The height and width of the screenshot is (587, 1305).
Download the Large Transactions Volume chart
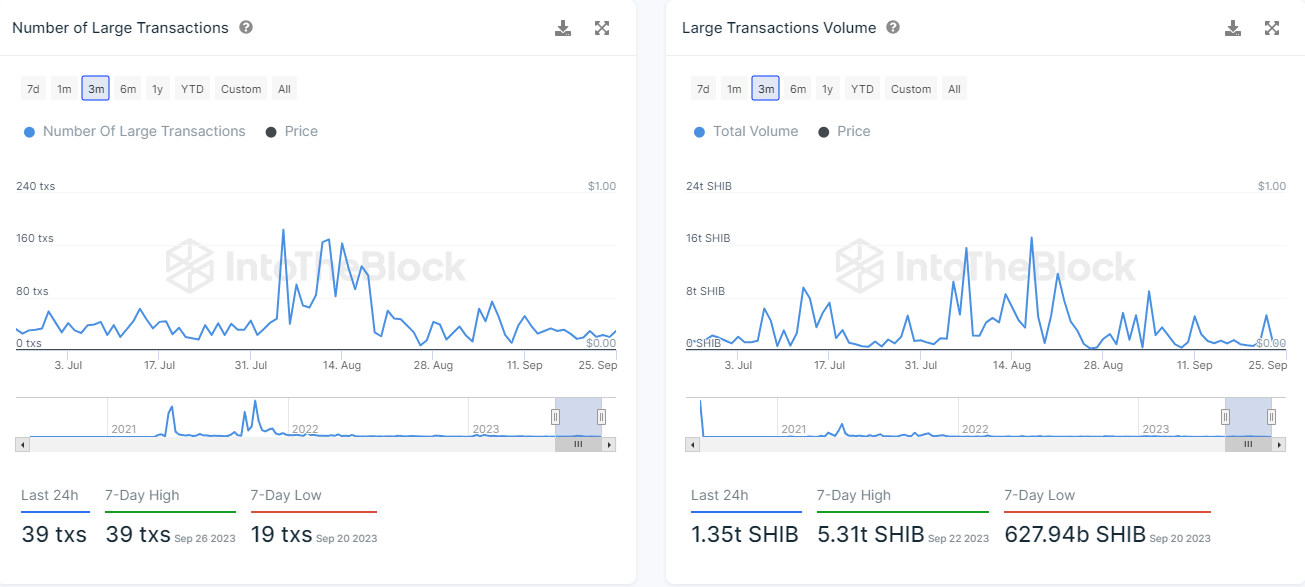pos(1233,28)
